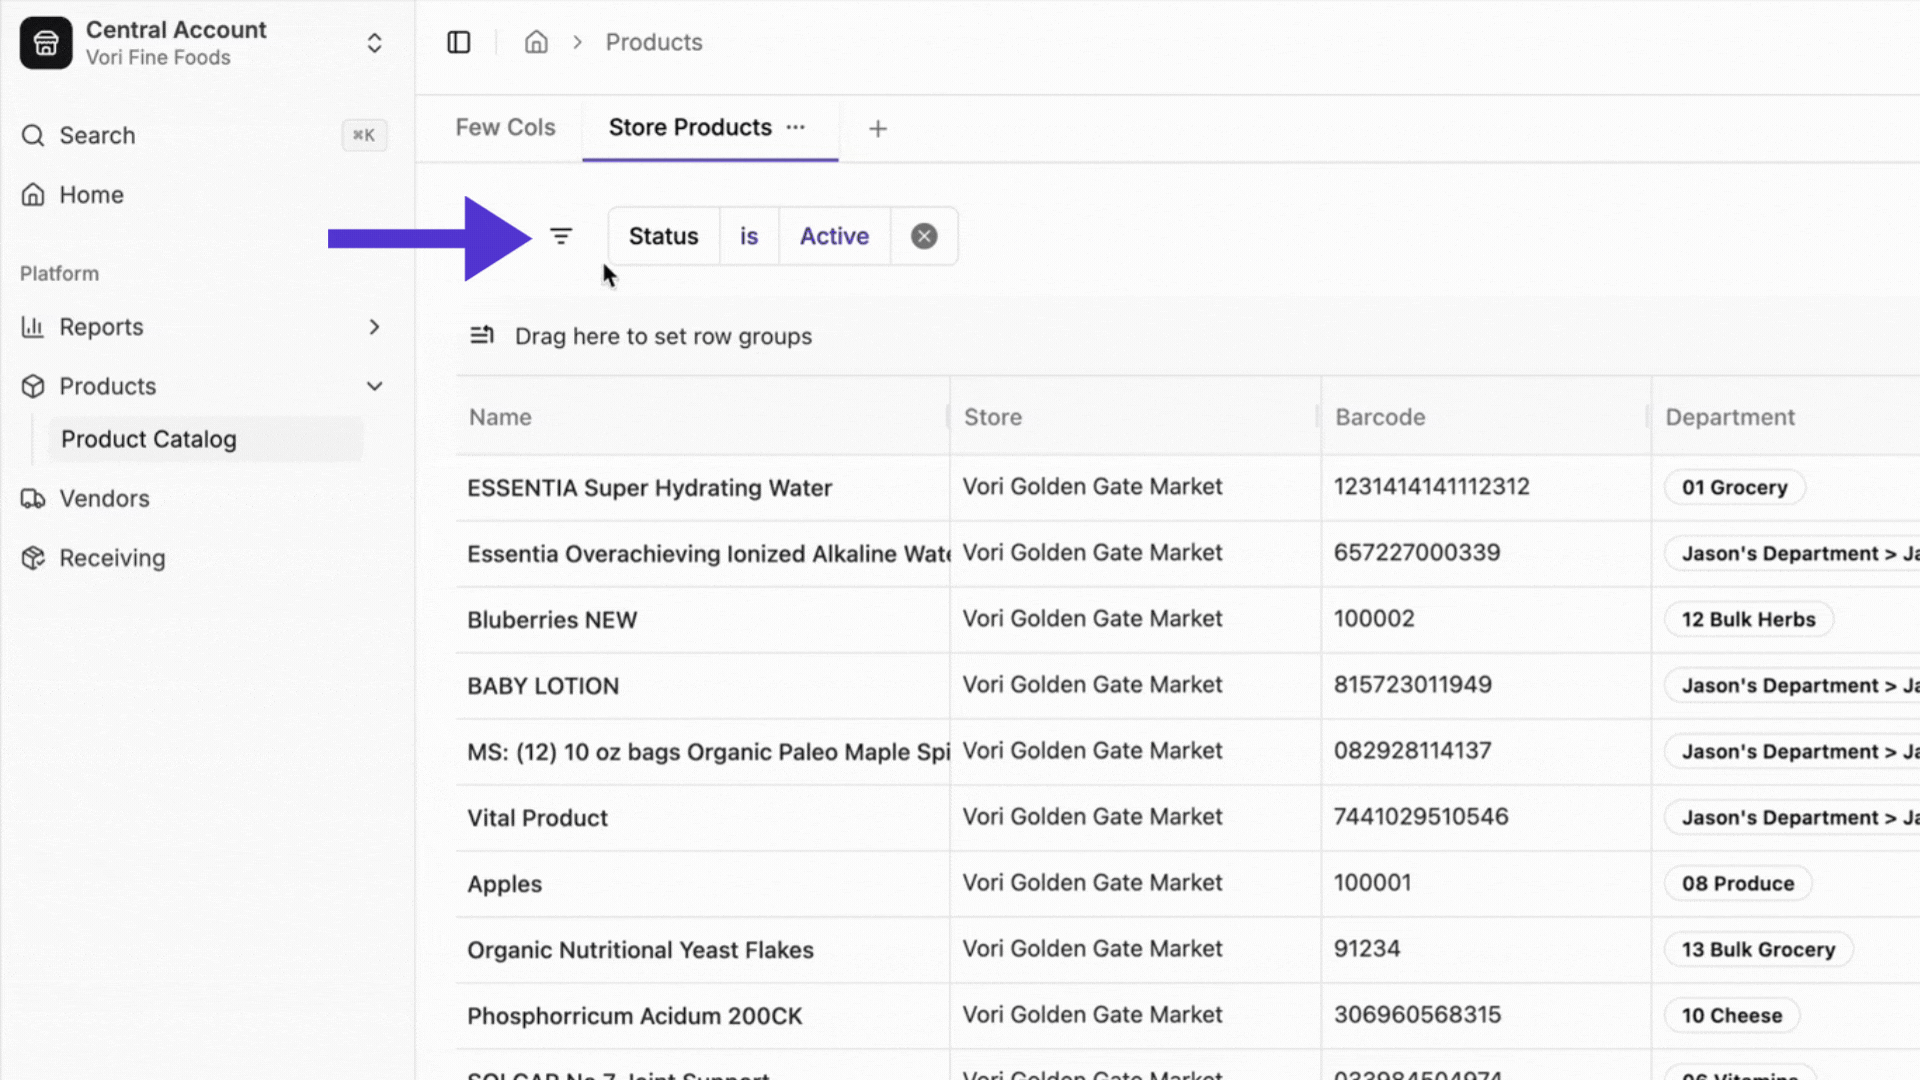Screen dimensions: 1920x1080
Task: Open the Store Products tab options ellipsis
Action: (x=795, y=127)
